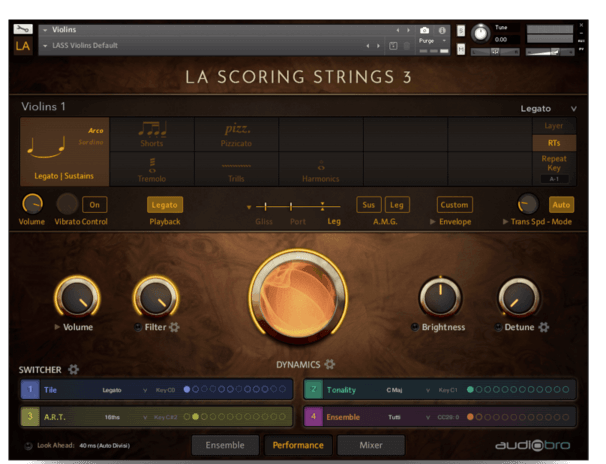Expand the Trans Spd - Mode arrow

tap(505, 221)
